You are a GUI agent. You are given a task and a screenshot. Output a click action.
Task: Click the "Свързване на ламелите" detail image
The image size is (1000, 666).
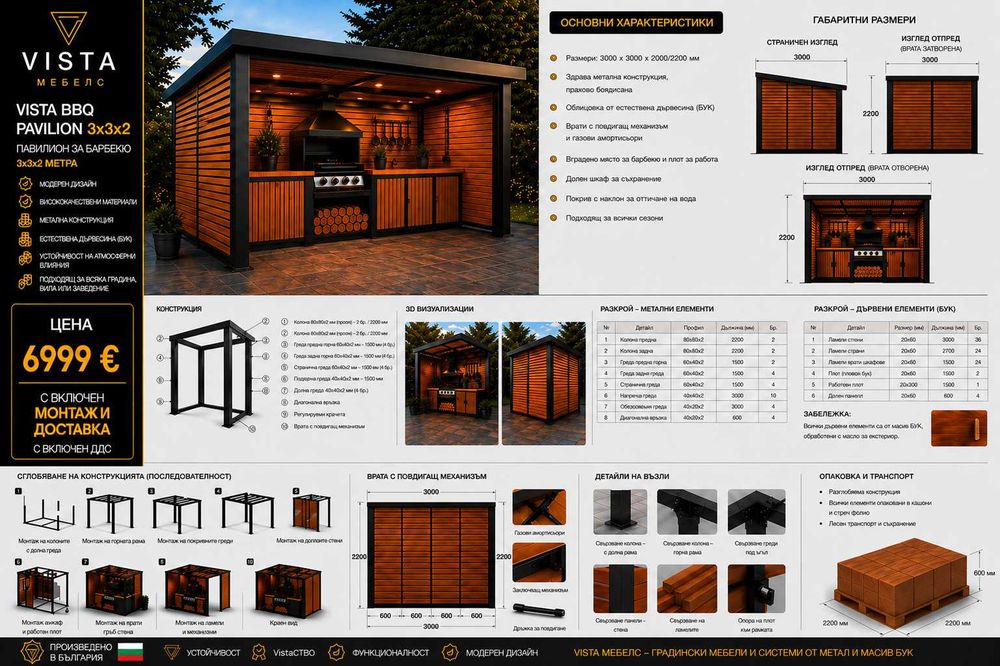tap(687, 589)
